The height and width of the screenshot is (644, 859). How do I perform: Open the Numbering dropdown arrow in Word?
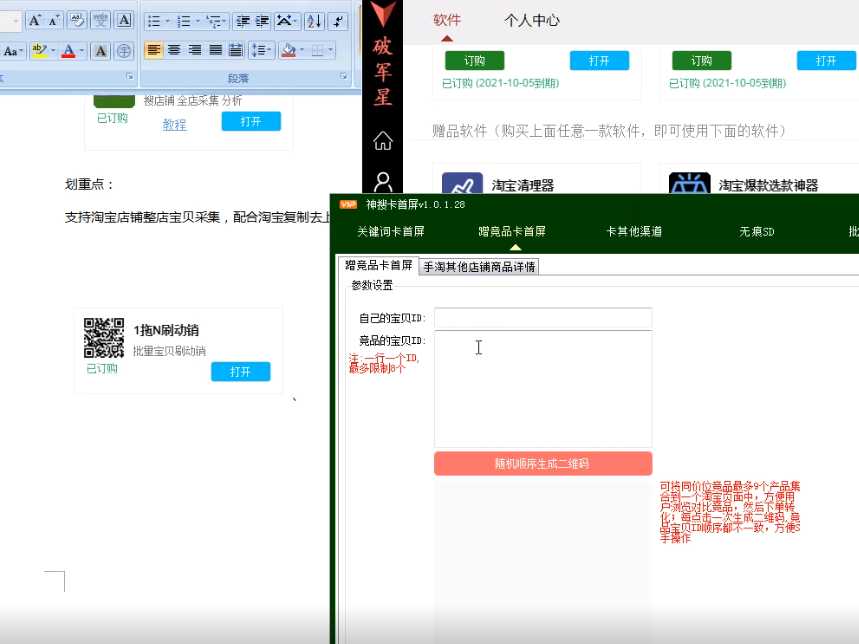[197, 21]
